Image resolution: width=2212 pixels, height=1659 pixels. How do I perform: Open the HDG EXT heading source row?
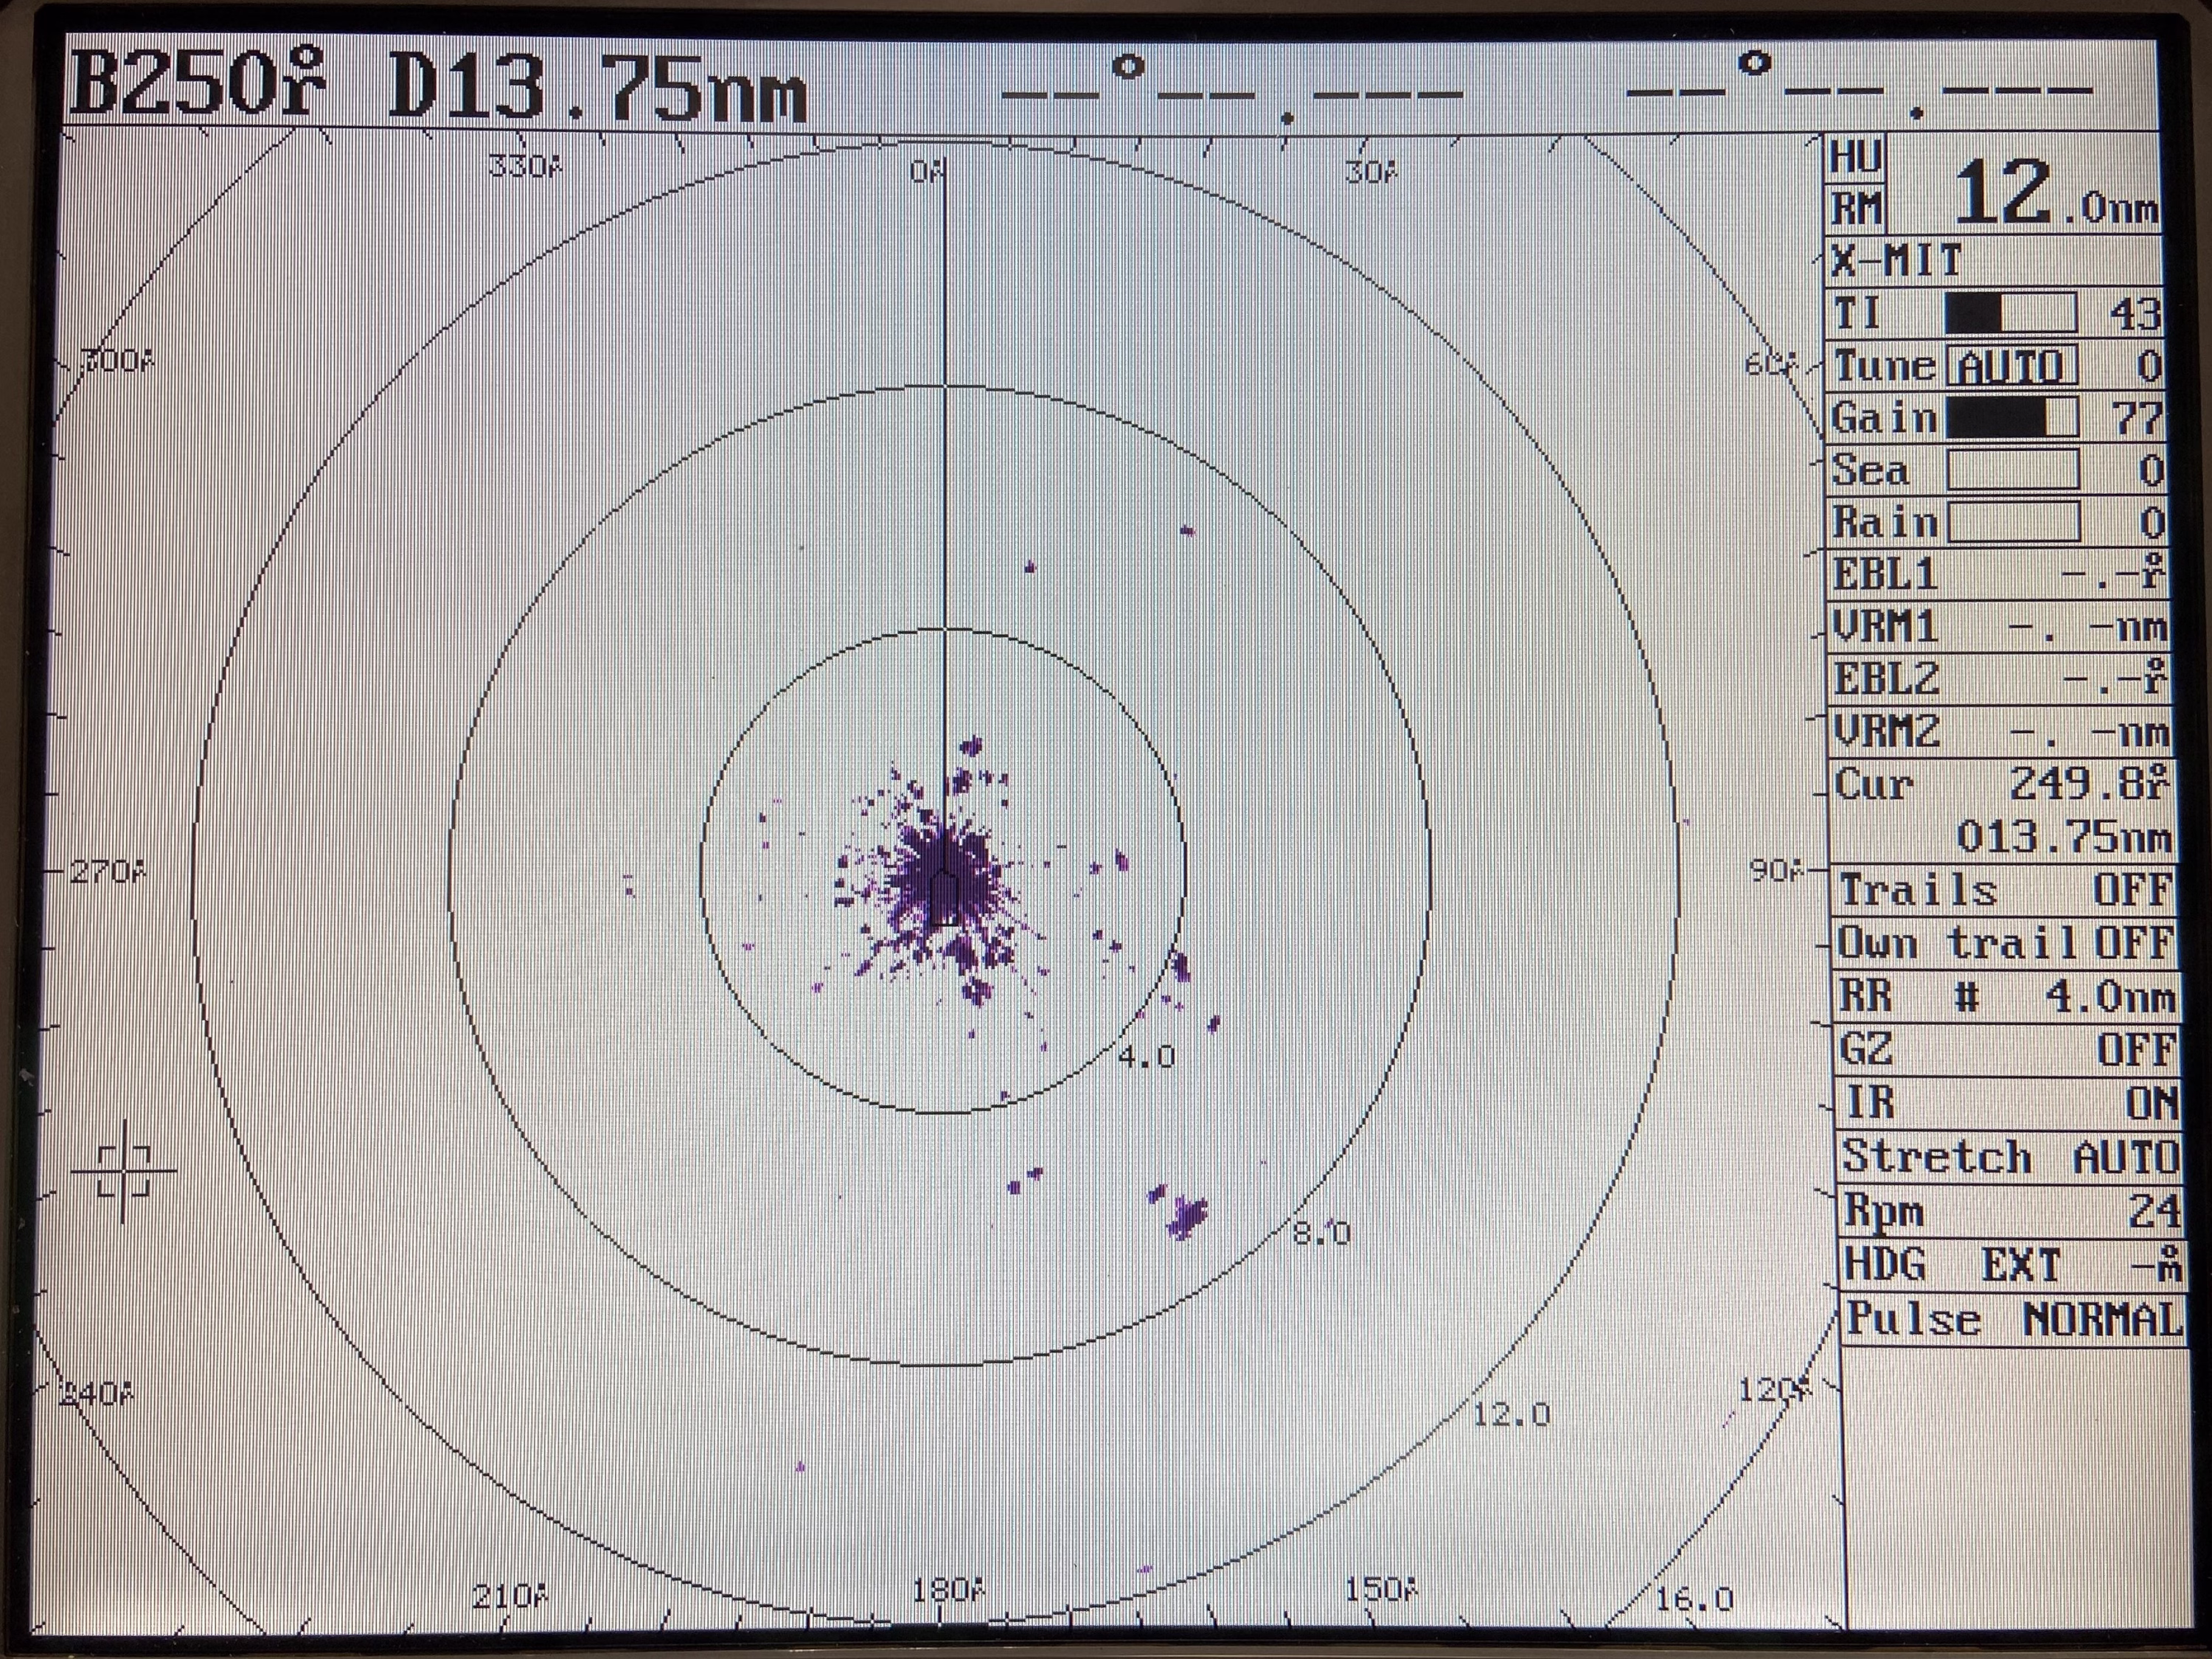pyautogui.click(x=2012, y=1265)
